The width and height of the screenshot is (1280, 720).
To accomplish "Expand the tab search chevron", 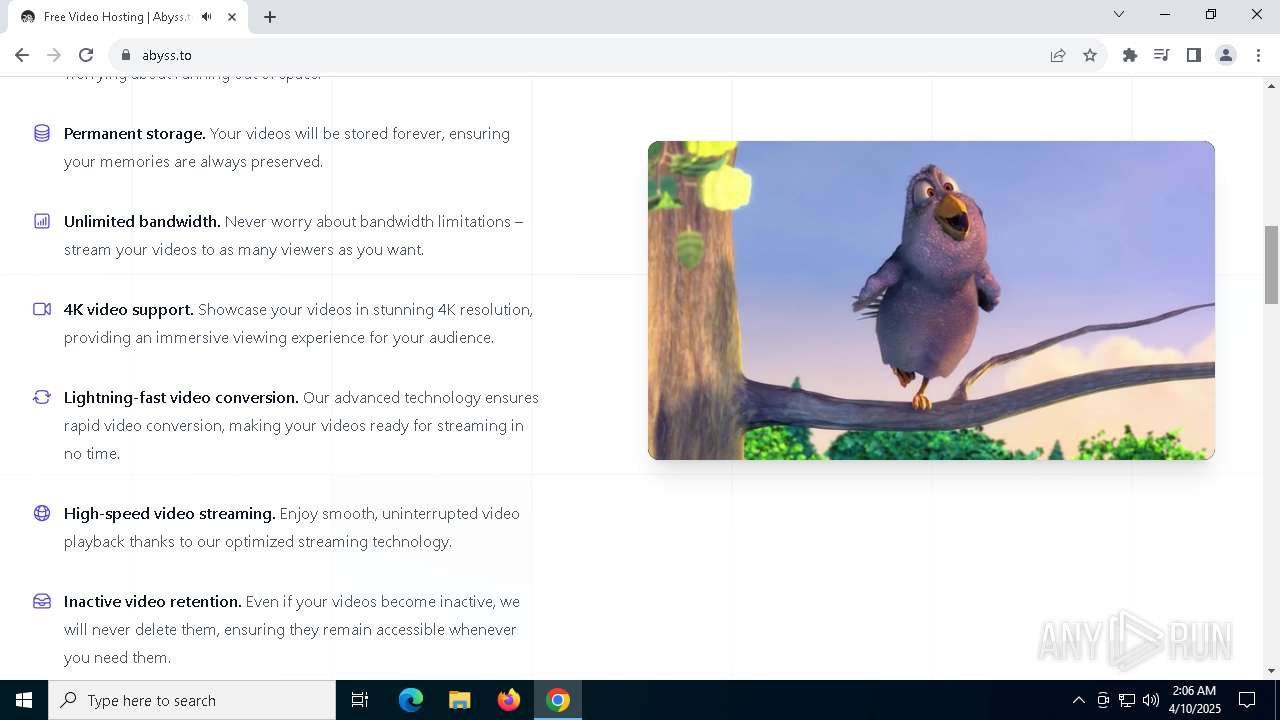I will (1119, 14).
